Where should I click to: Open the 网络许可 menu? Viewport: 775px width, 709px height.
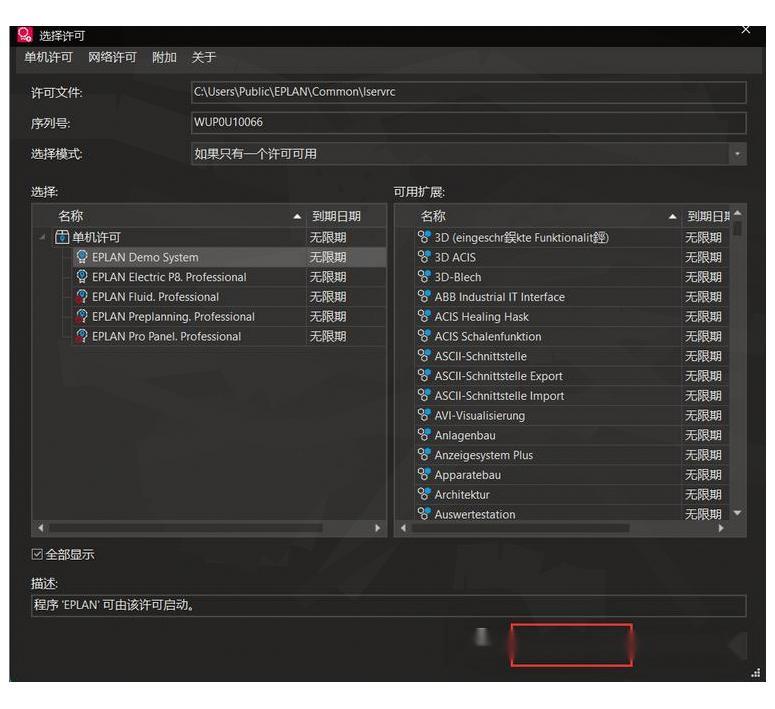coord(112,57)
